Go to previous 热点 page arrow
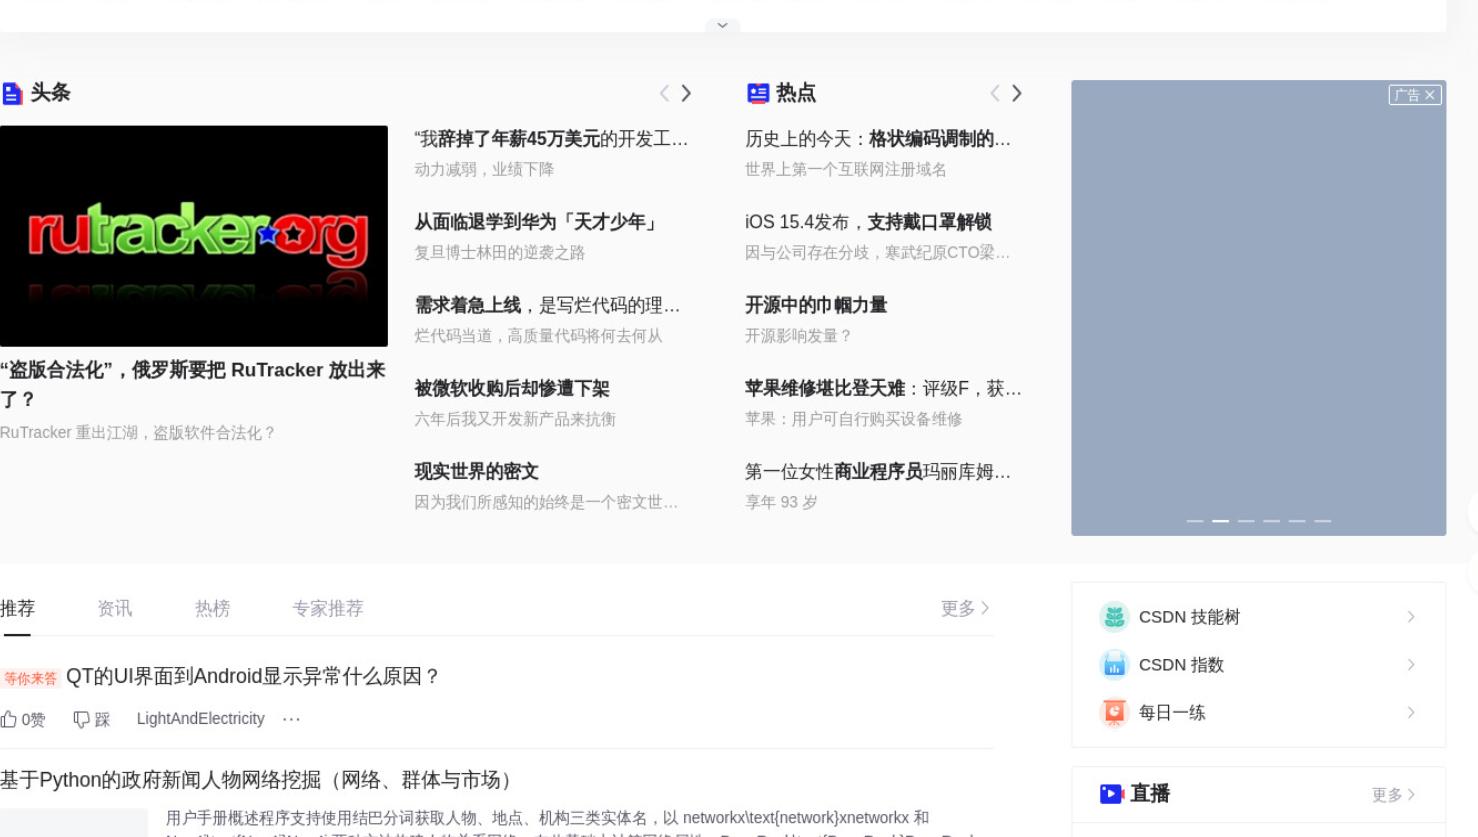This screenshot has width=1478, height=837. (995, 93)
